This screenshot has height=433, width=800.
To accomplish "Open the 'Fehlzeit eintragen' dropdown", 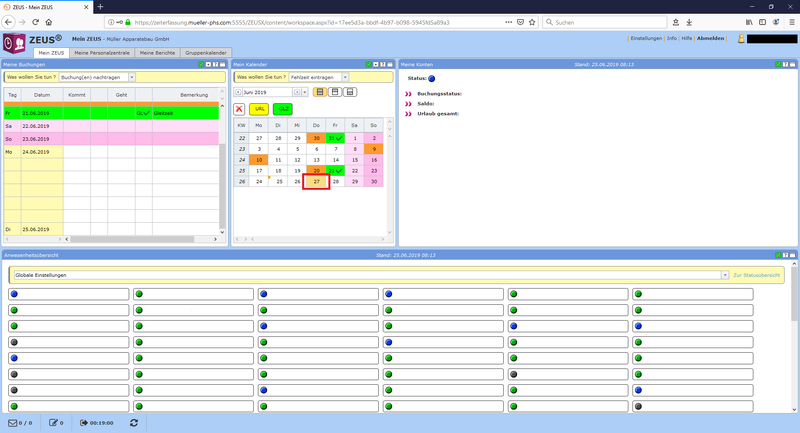I will tap(345, 77).
